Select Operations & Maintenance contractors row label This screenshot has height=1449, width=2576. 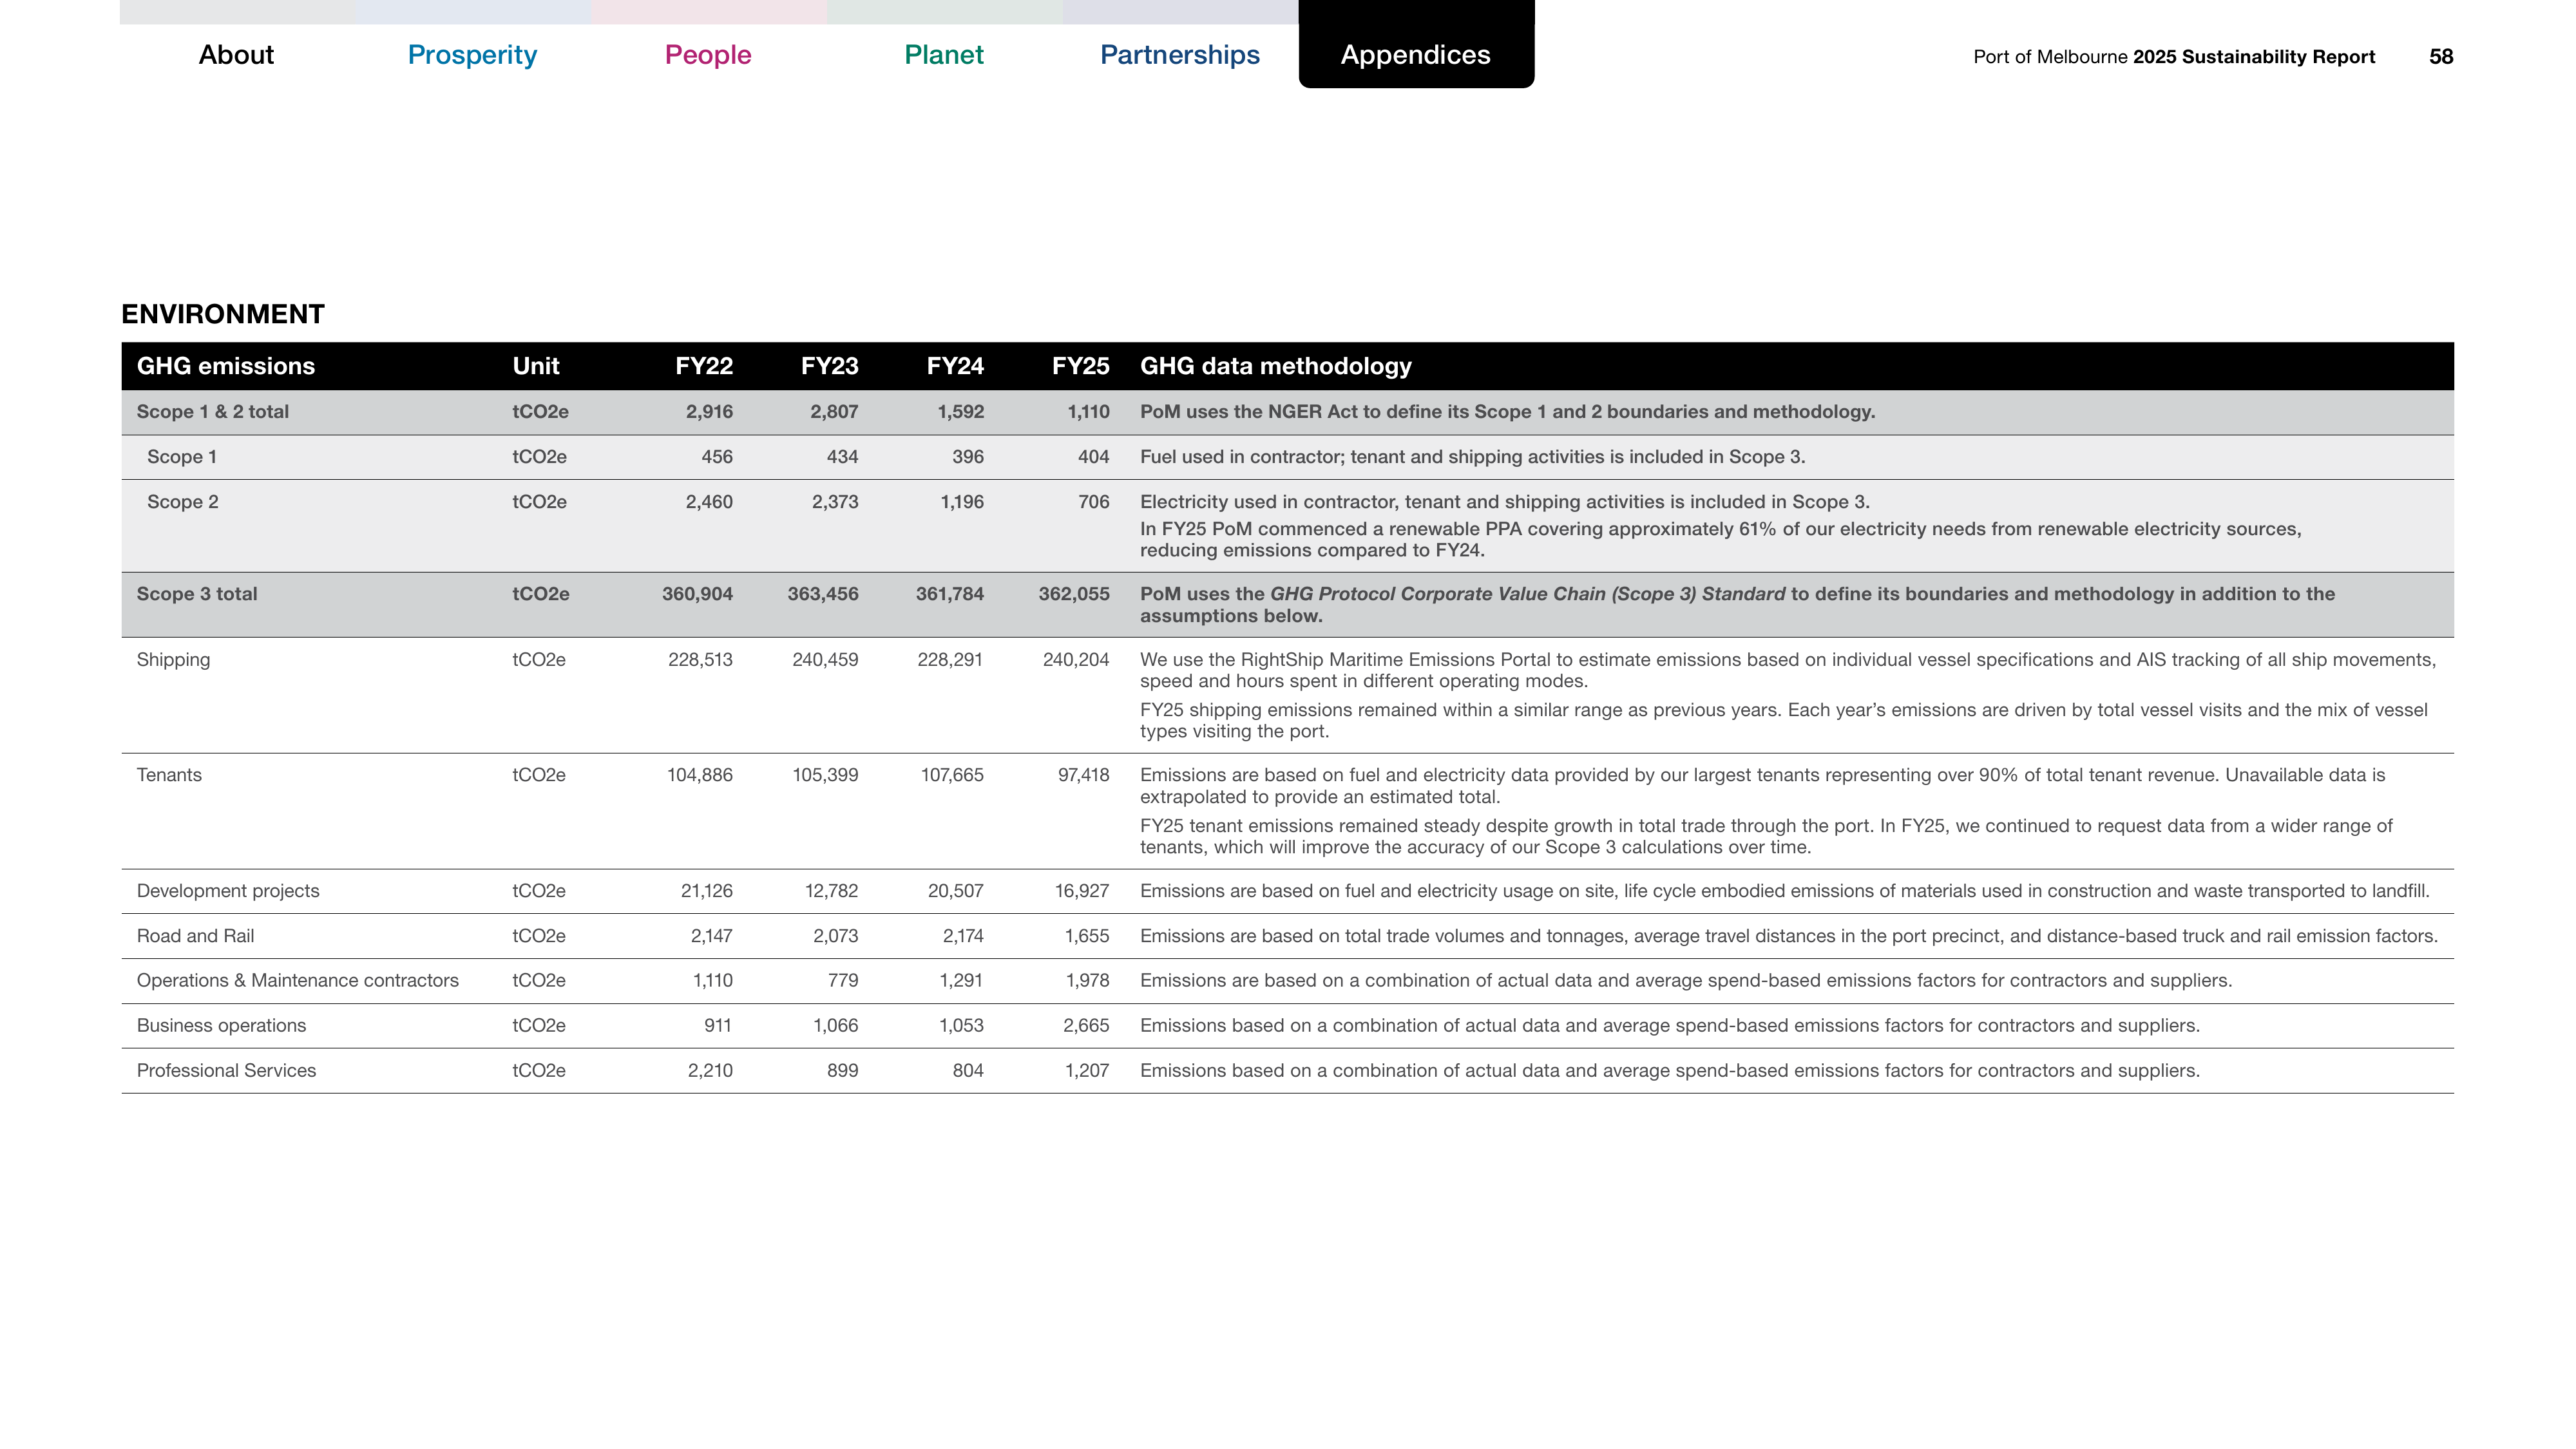pos(298,981)
